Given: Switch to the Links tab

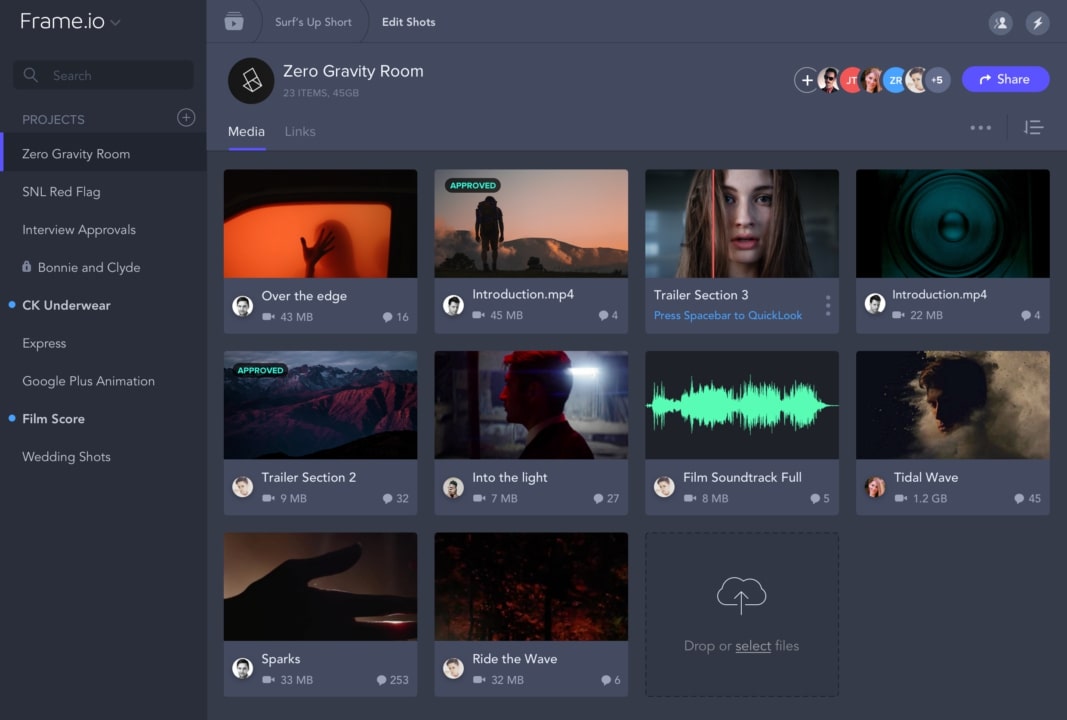Looking at the screenshot, I should pyautogui.click(x=300, y=131).
